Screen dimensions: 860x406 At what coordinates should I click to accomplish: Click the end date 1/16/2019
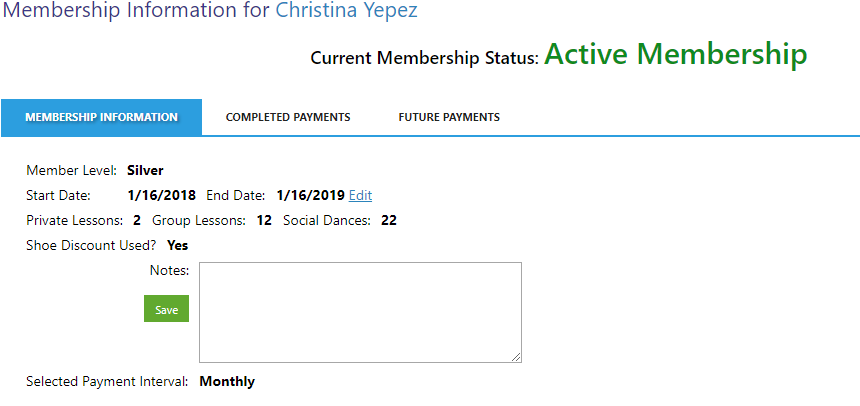coord(310,195)
